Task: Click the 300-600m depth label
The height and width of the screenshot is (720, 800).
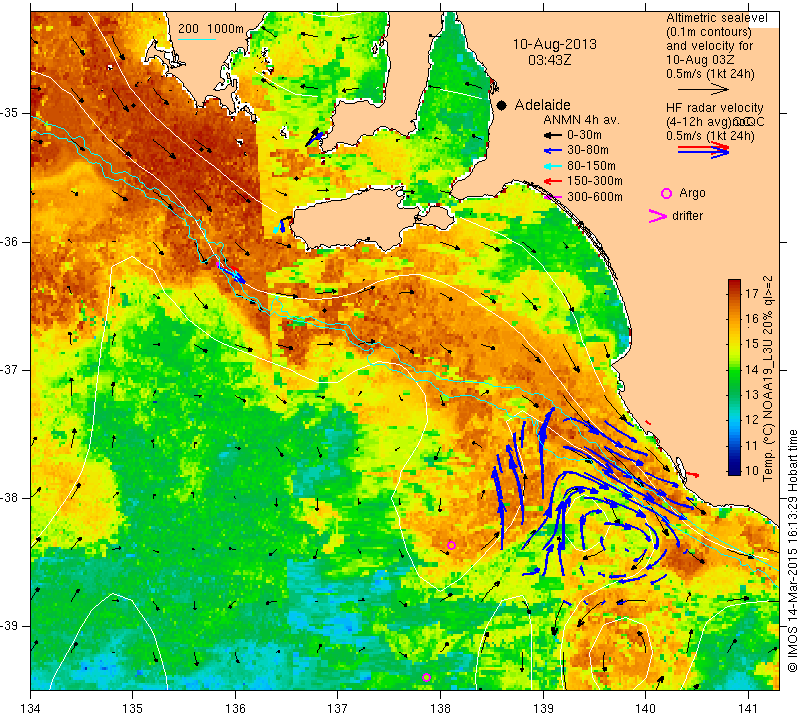Action: 595,197
